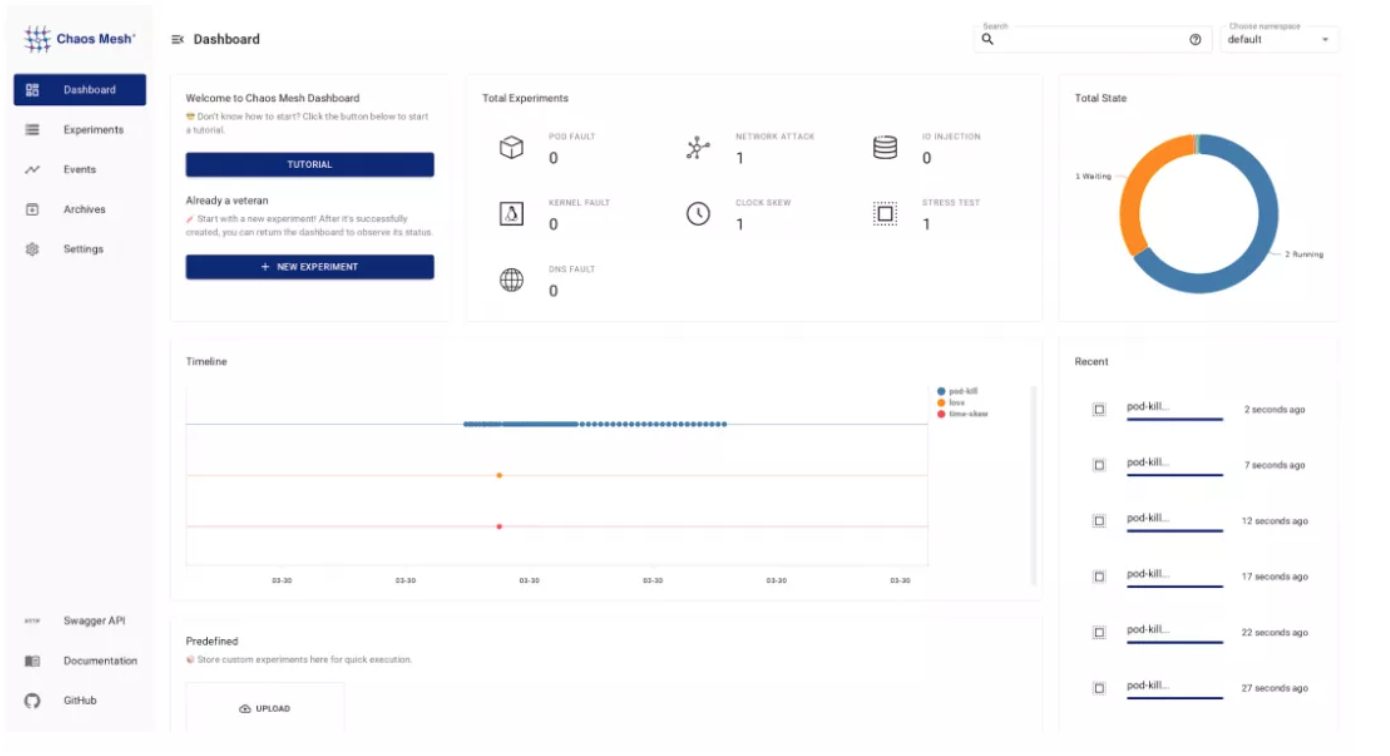This screenshot has width=1390, height=756.
Task: Click the Timeline vertical scrollbar
Action: (x=1034, y=485)
